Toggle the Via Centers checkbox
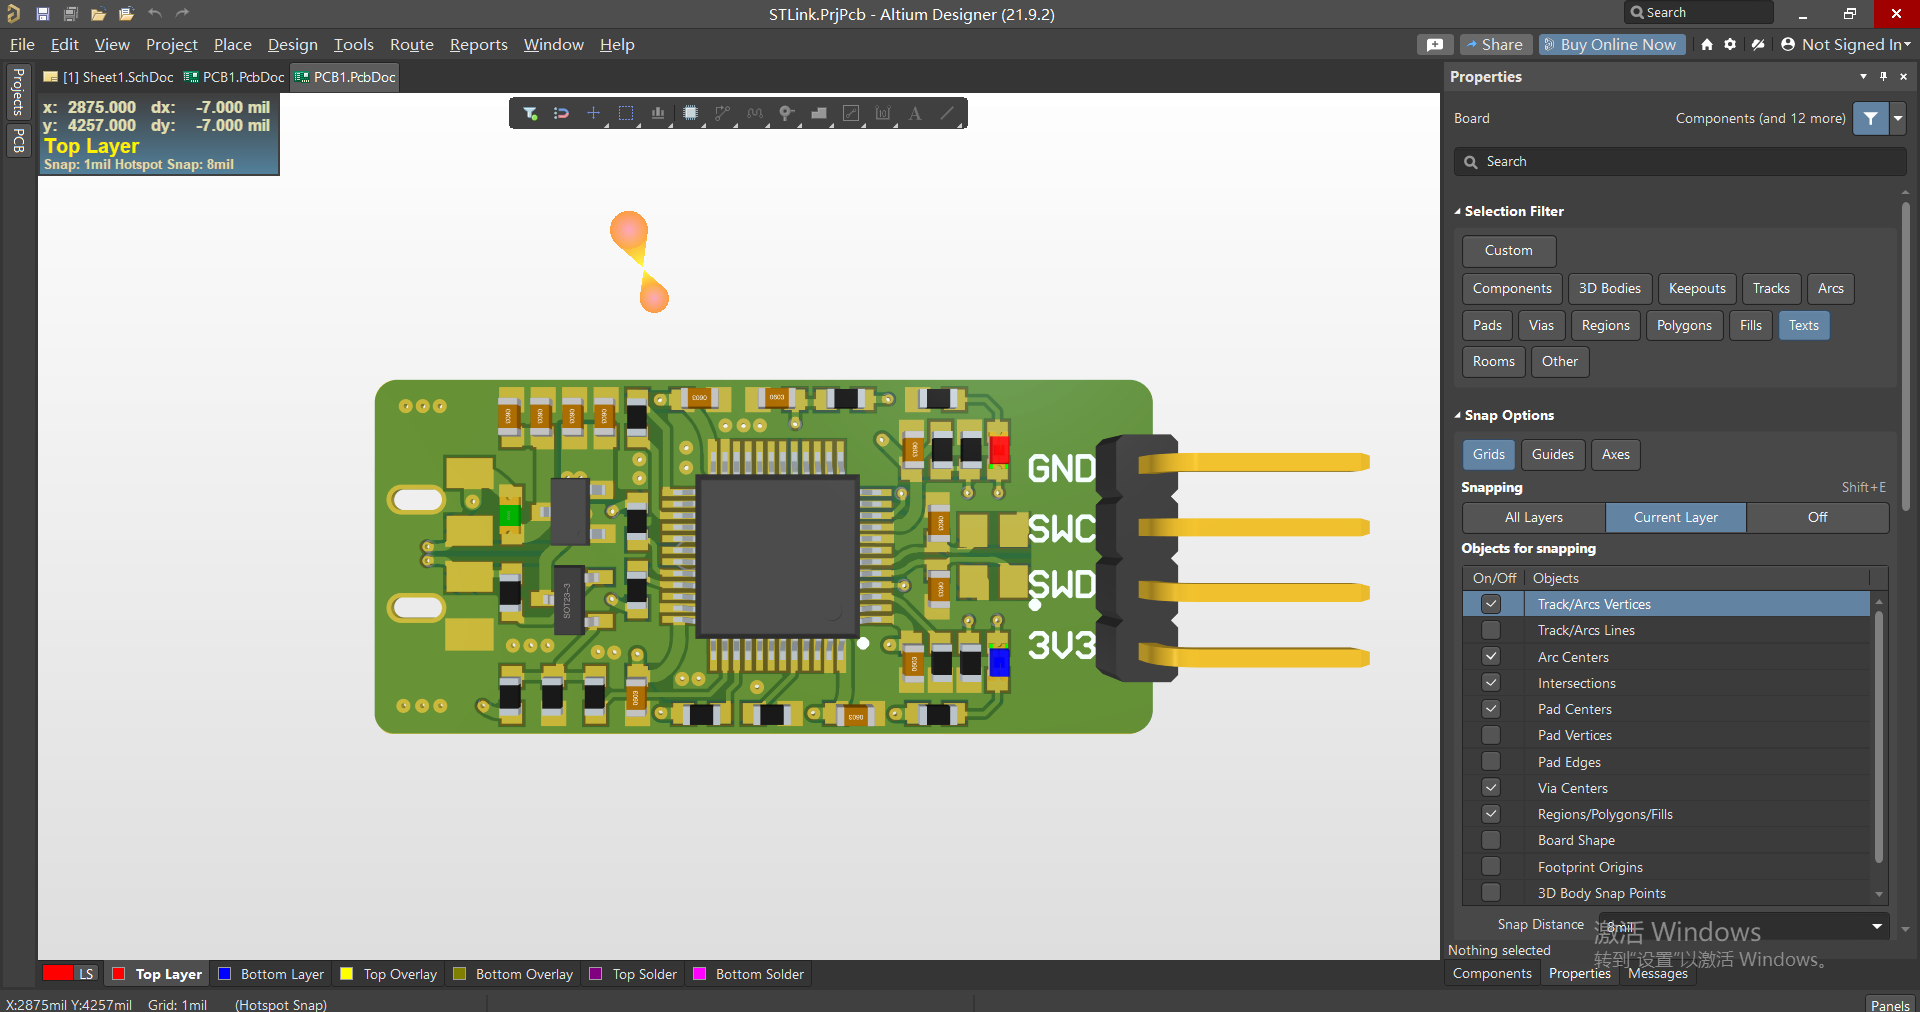Screen dimensions: 1920x1012 (x=1491, y=788)
